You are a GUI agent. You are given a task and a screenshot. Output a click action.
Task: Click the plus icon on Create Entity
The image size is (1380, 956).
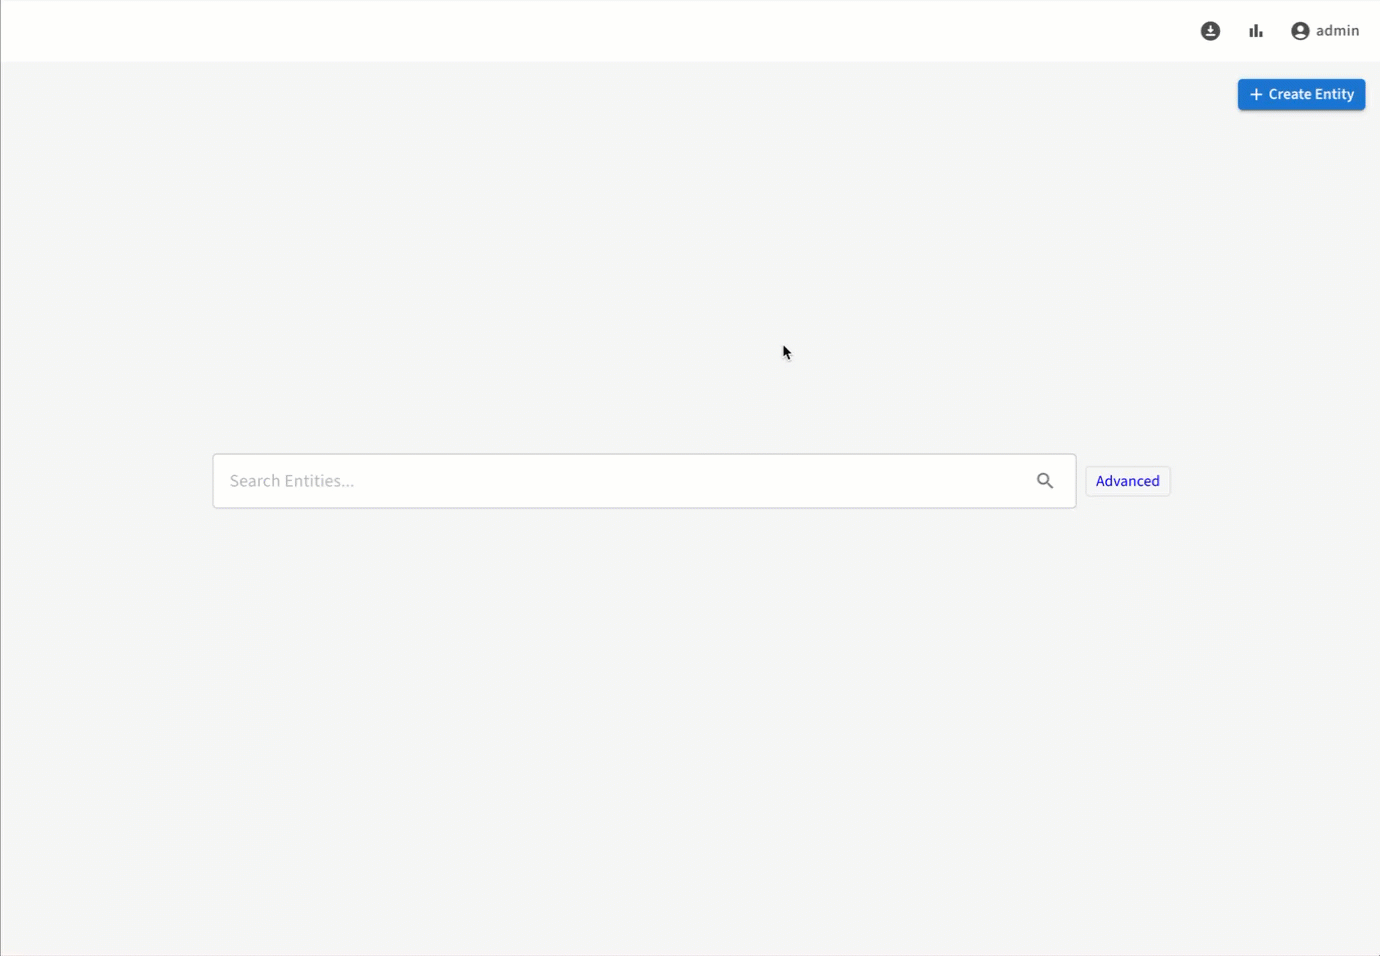point(1256,94)
